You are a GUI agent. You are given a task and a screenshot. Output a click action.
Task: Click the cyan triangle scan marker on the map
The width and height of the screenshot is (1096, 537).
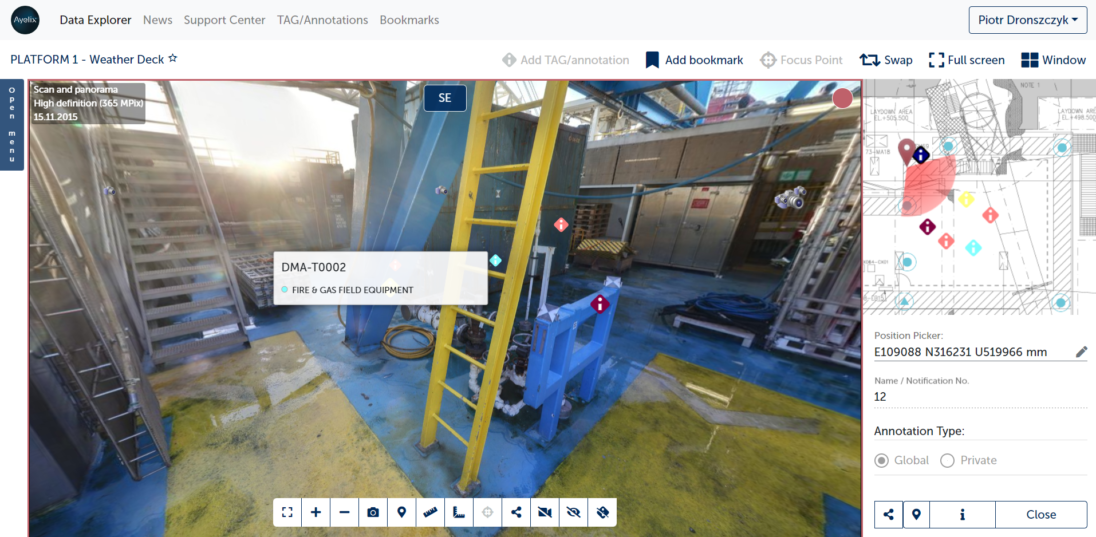click(905, 301)
